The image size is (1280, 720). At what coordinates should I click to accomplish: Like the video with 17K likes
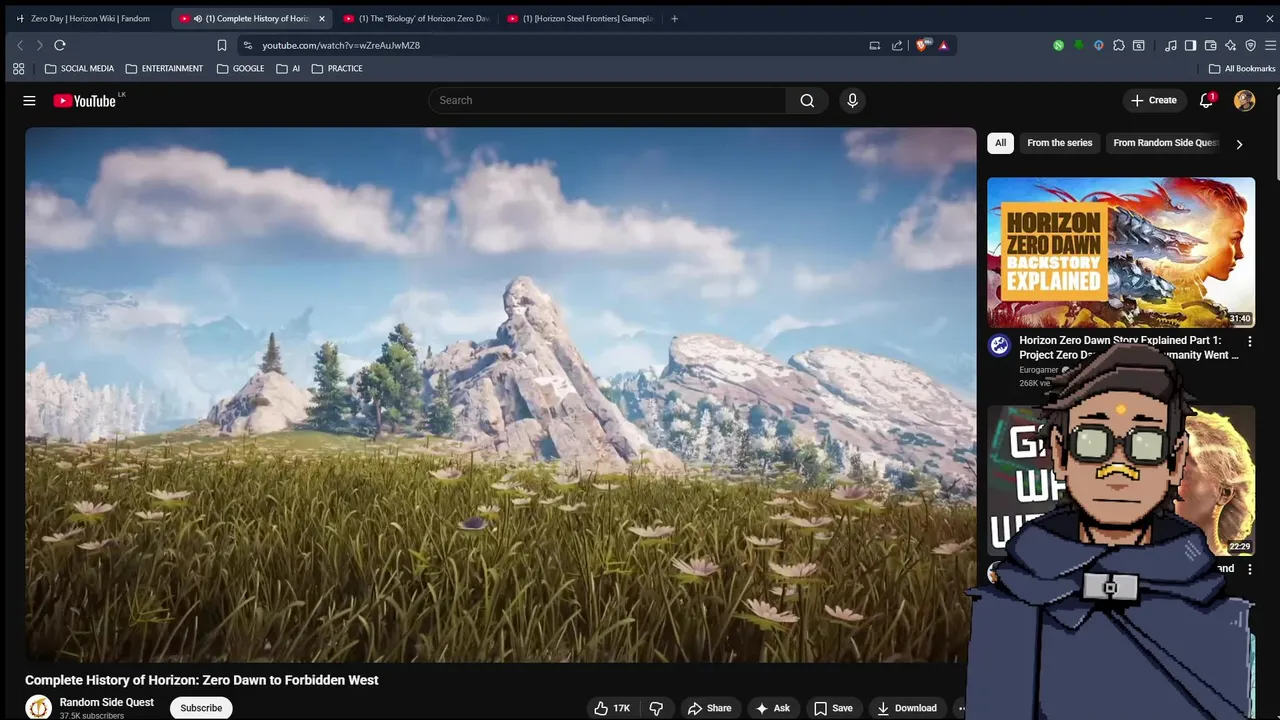tap(612, 708)
